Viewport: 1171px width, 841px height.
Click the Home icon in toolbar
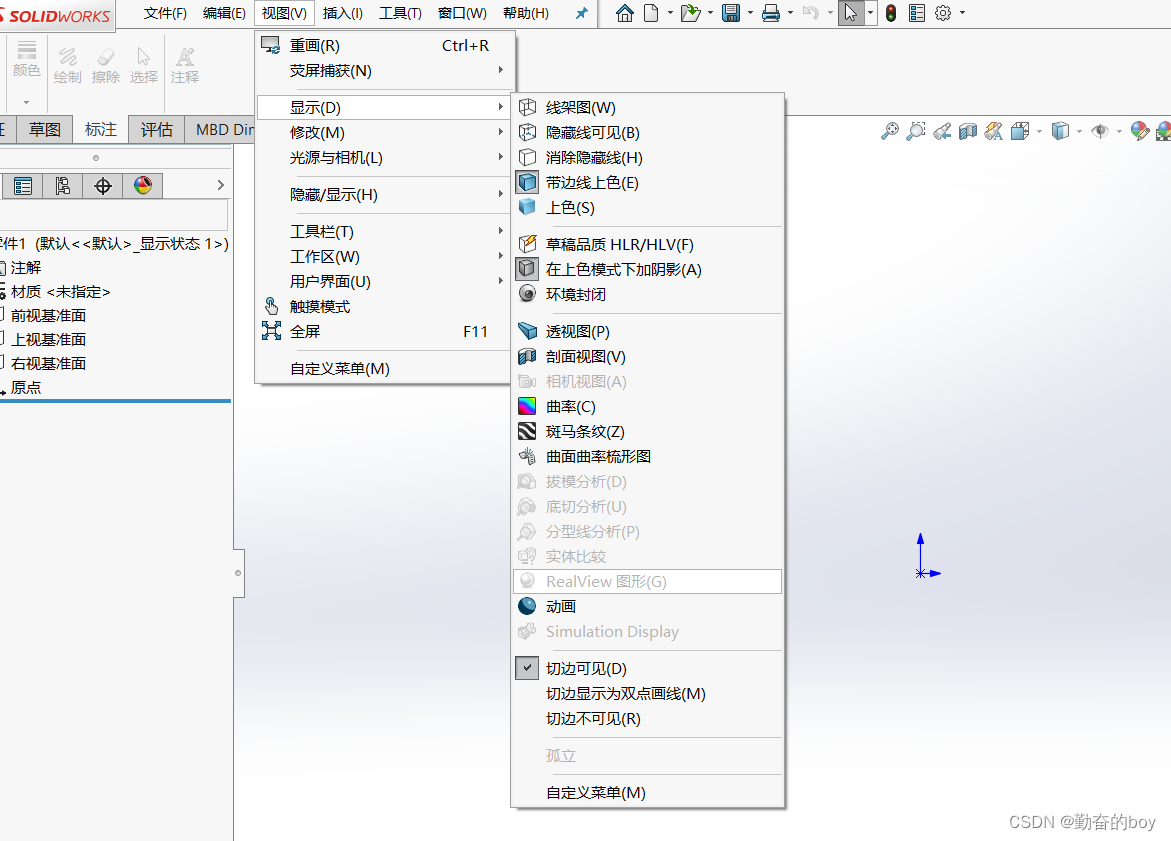(x=624, y=13)
